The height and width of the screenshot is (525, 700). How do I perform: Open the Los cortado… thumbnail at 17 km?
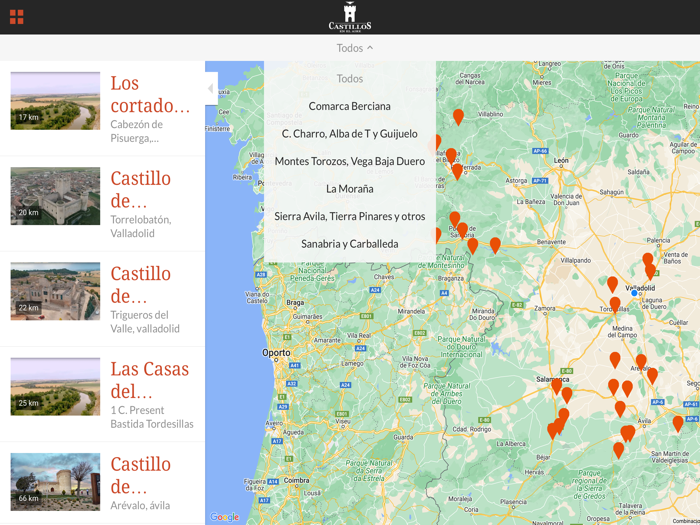coord(55,101)
